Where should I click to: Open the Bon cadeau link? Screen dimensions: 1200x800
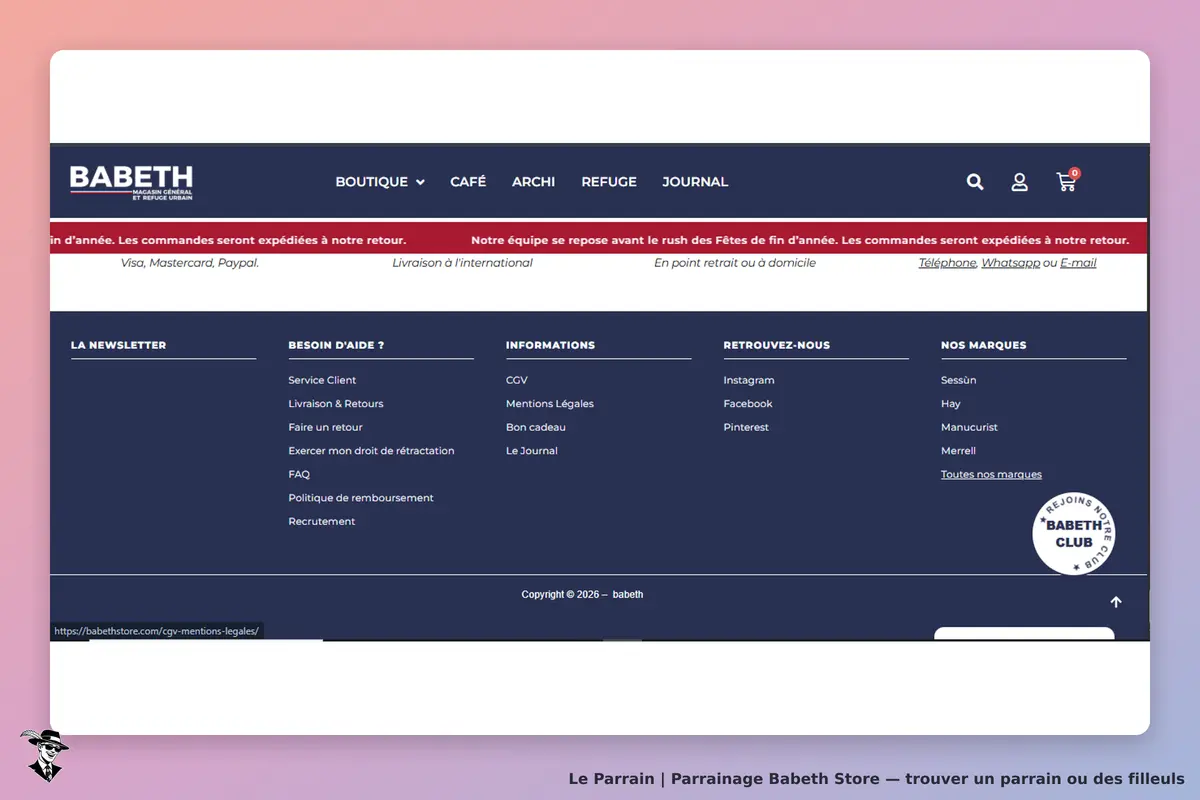pos(536,427)
